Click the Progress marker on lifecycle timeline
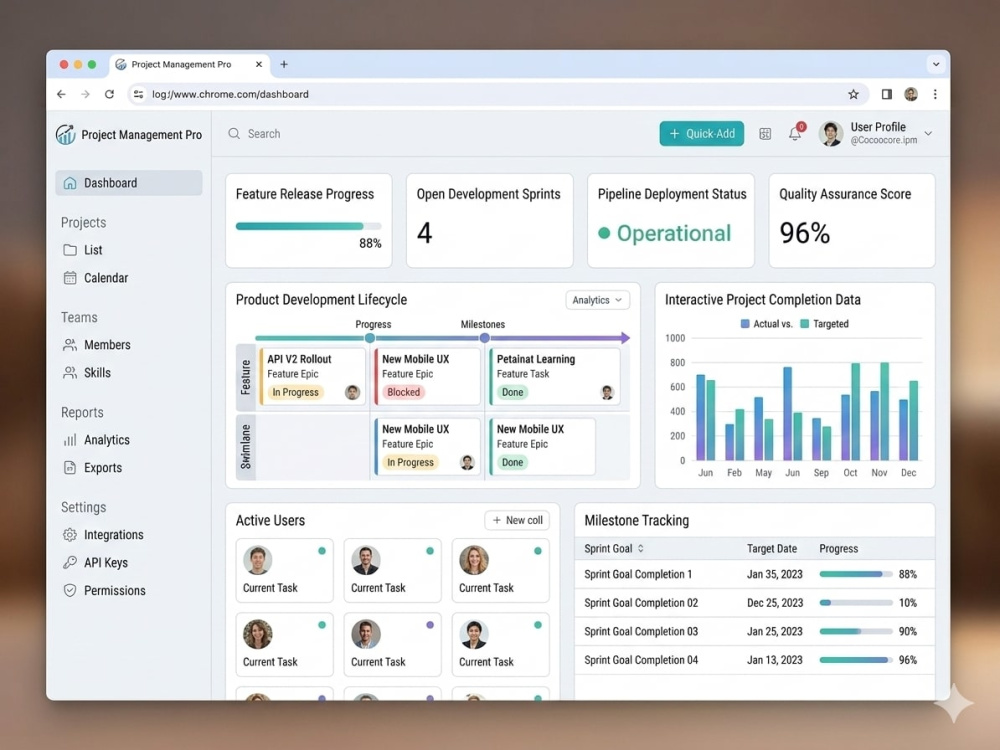The width and height of the screenshot is (1000, 750). click(370, 338)
